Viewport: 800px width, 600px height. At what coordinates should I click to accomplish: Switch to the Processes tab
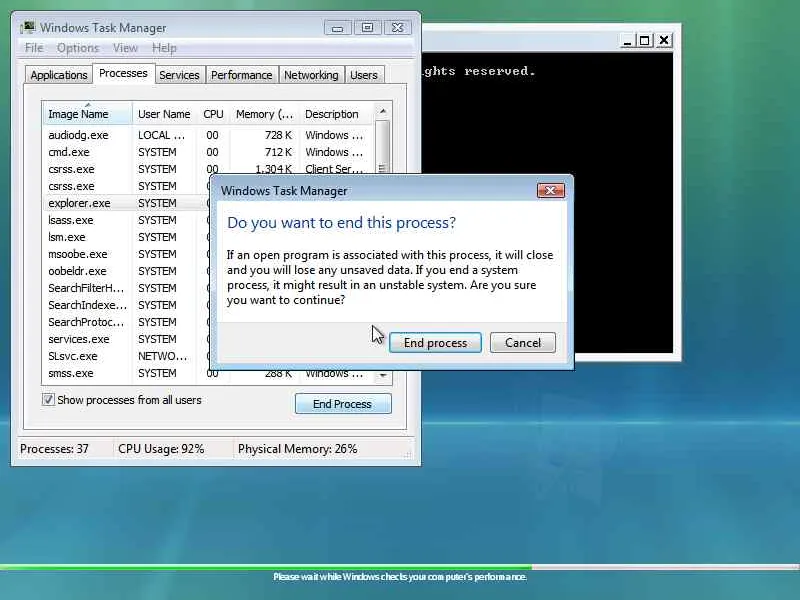click(x=123, y=73)
